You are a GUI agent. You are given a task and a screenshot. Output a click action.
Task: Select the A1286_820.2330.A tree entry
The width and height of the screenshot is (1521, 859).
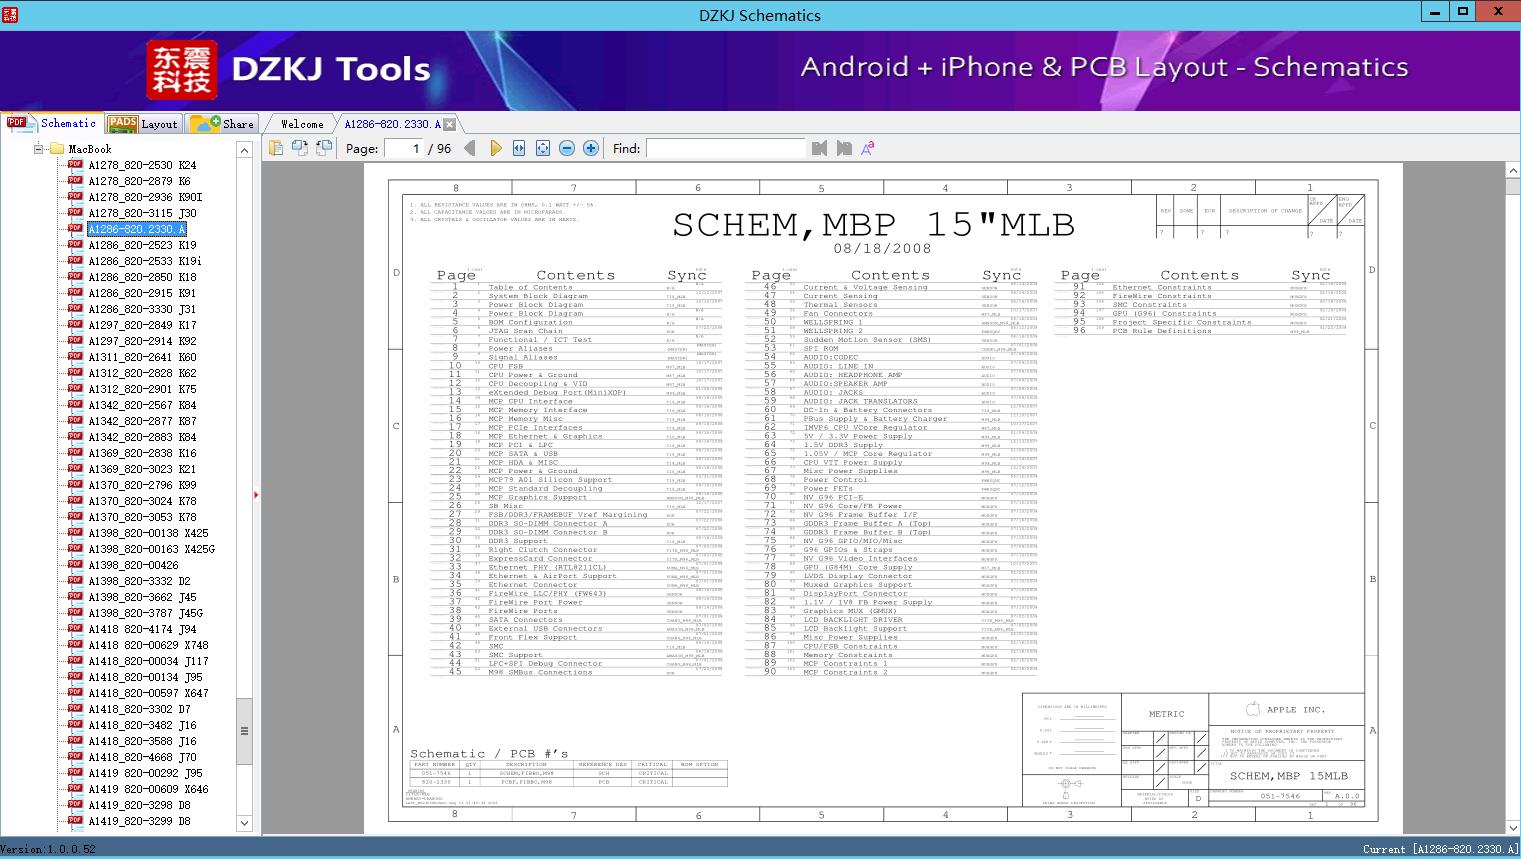(137, 229)
